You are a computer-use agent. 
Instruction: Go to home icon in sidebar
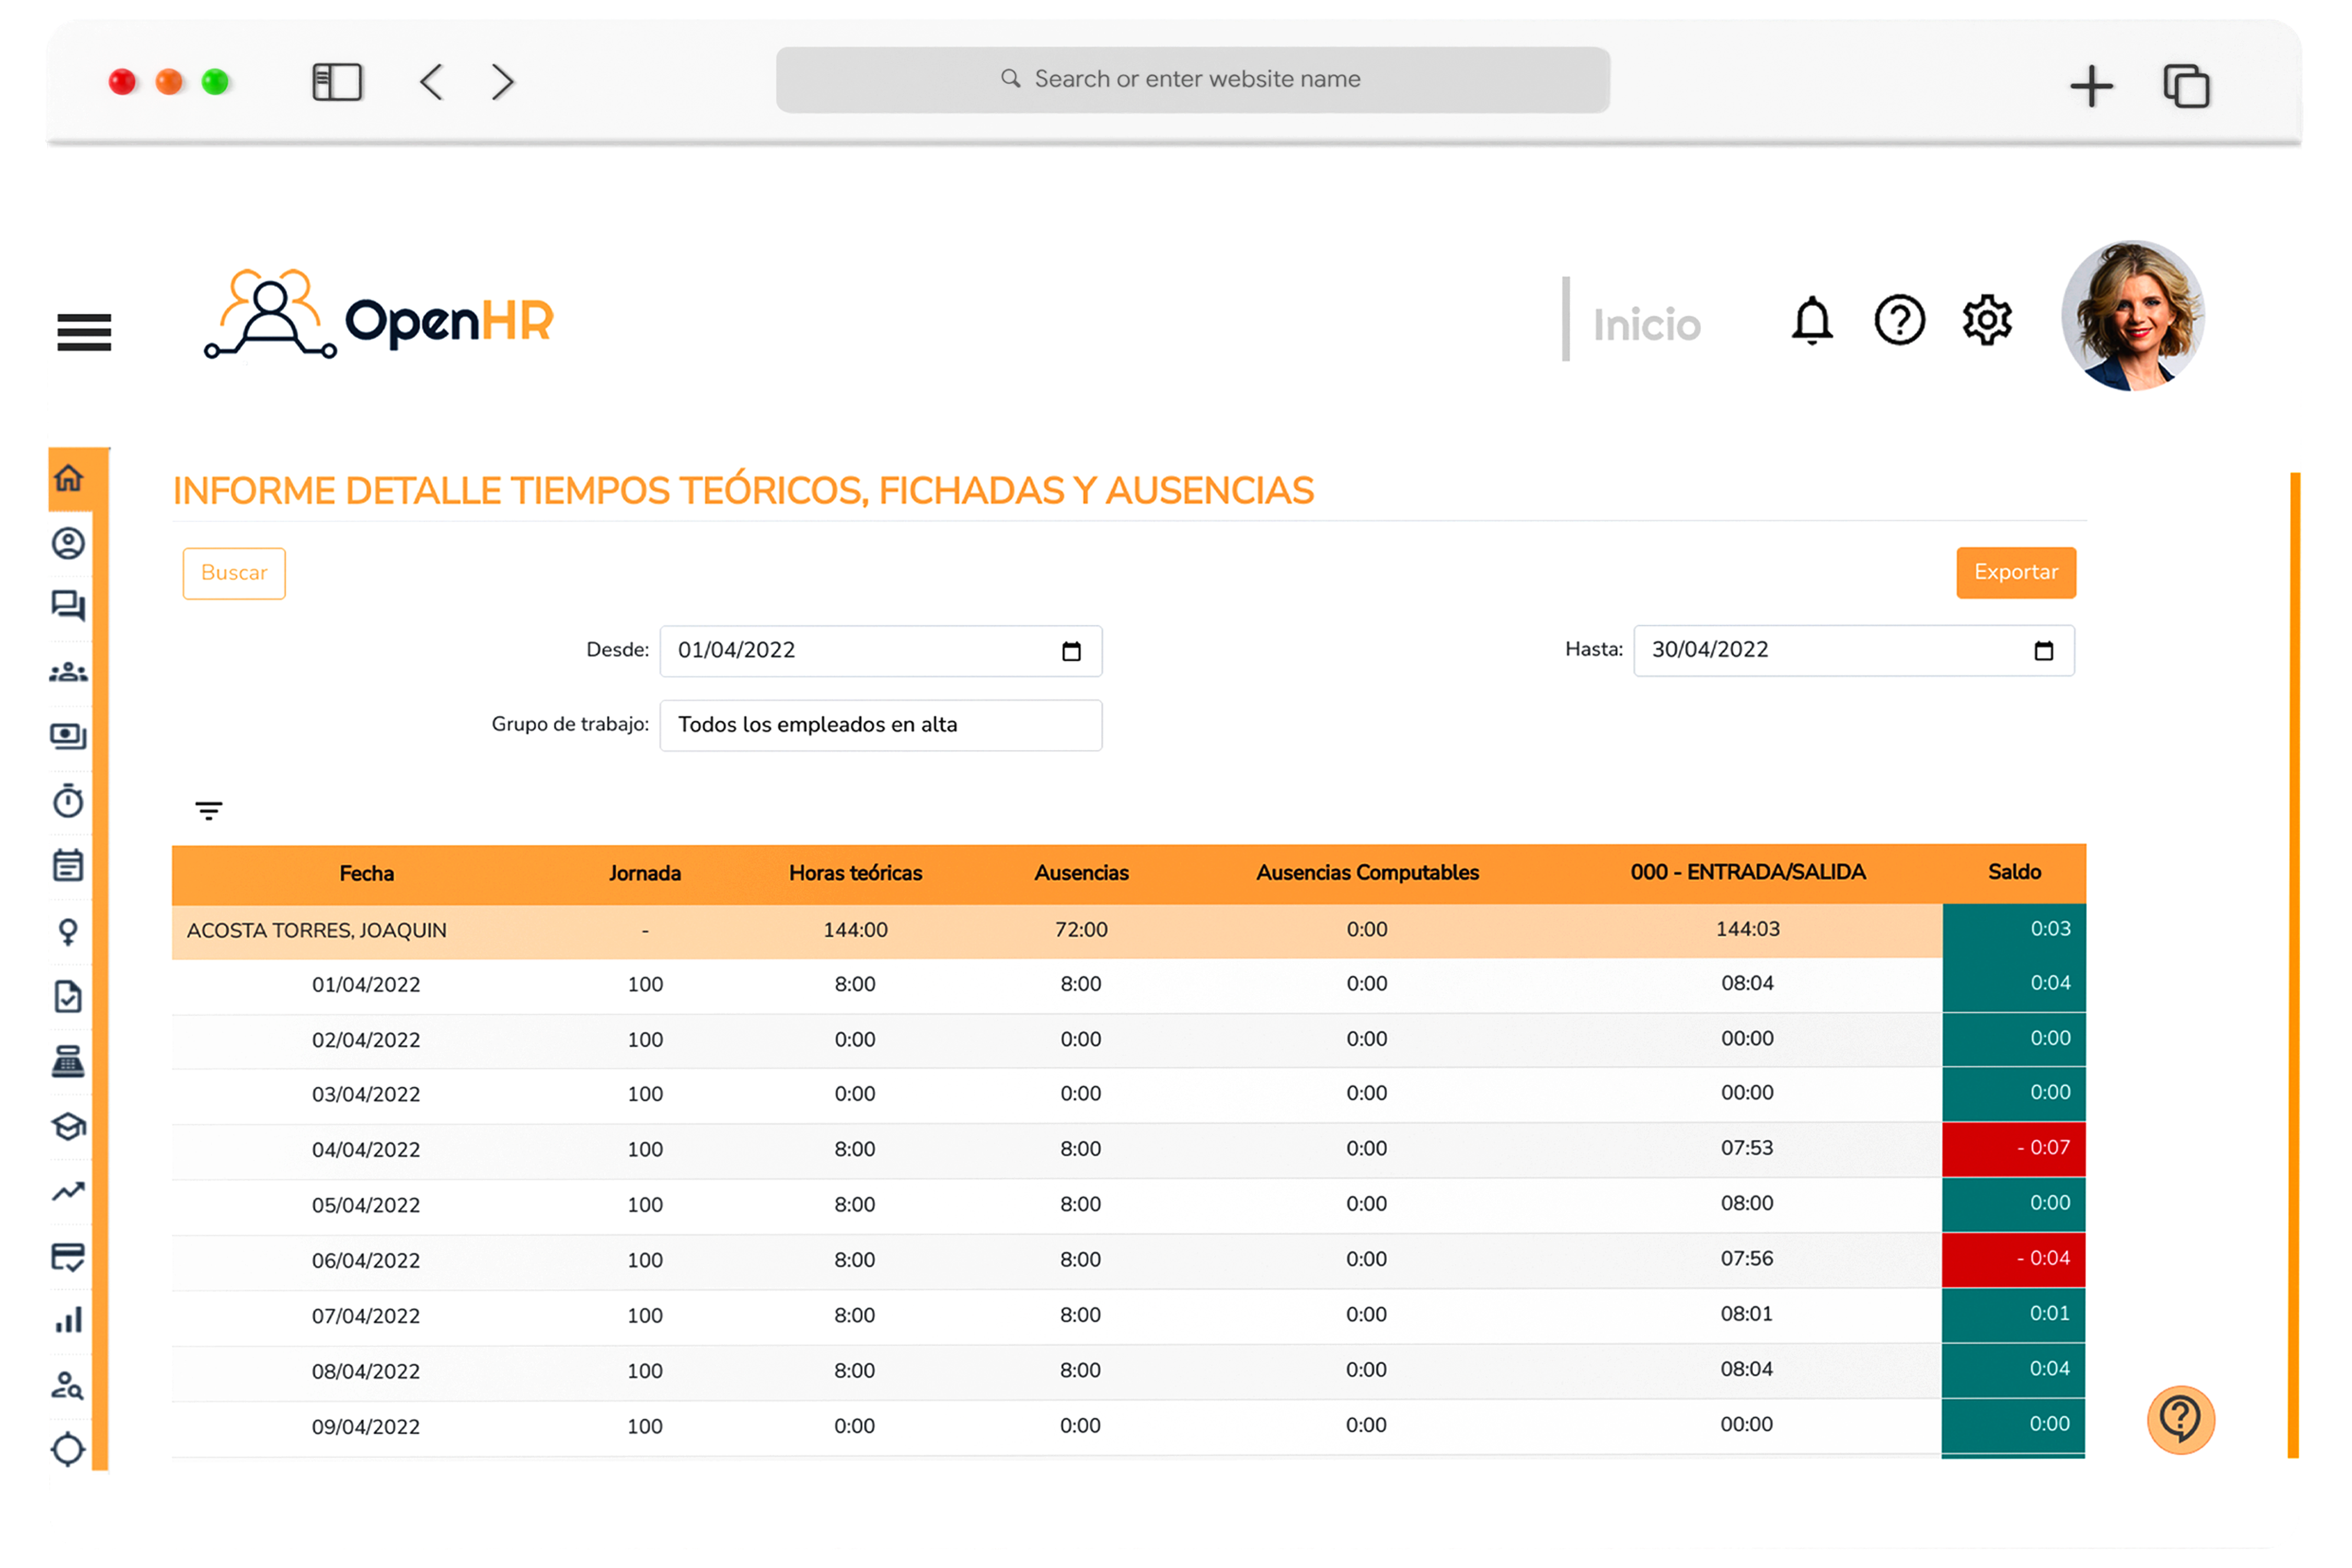point(69,478)
